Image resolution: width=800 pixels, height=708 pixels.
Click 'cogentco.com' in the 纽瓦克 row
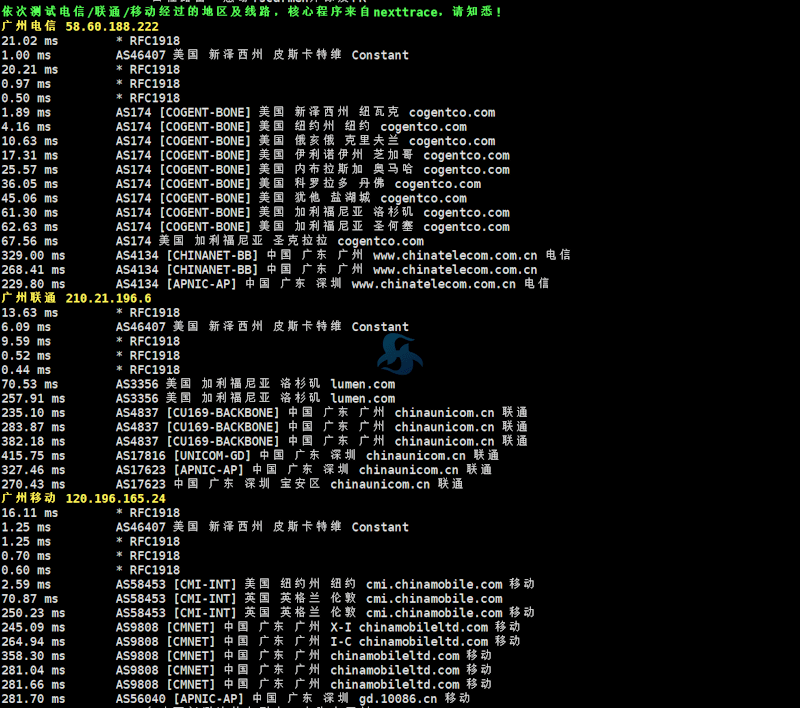[x=452, y=112]
